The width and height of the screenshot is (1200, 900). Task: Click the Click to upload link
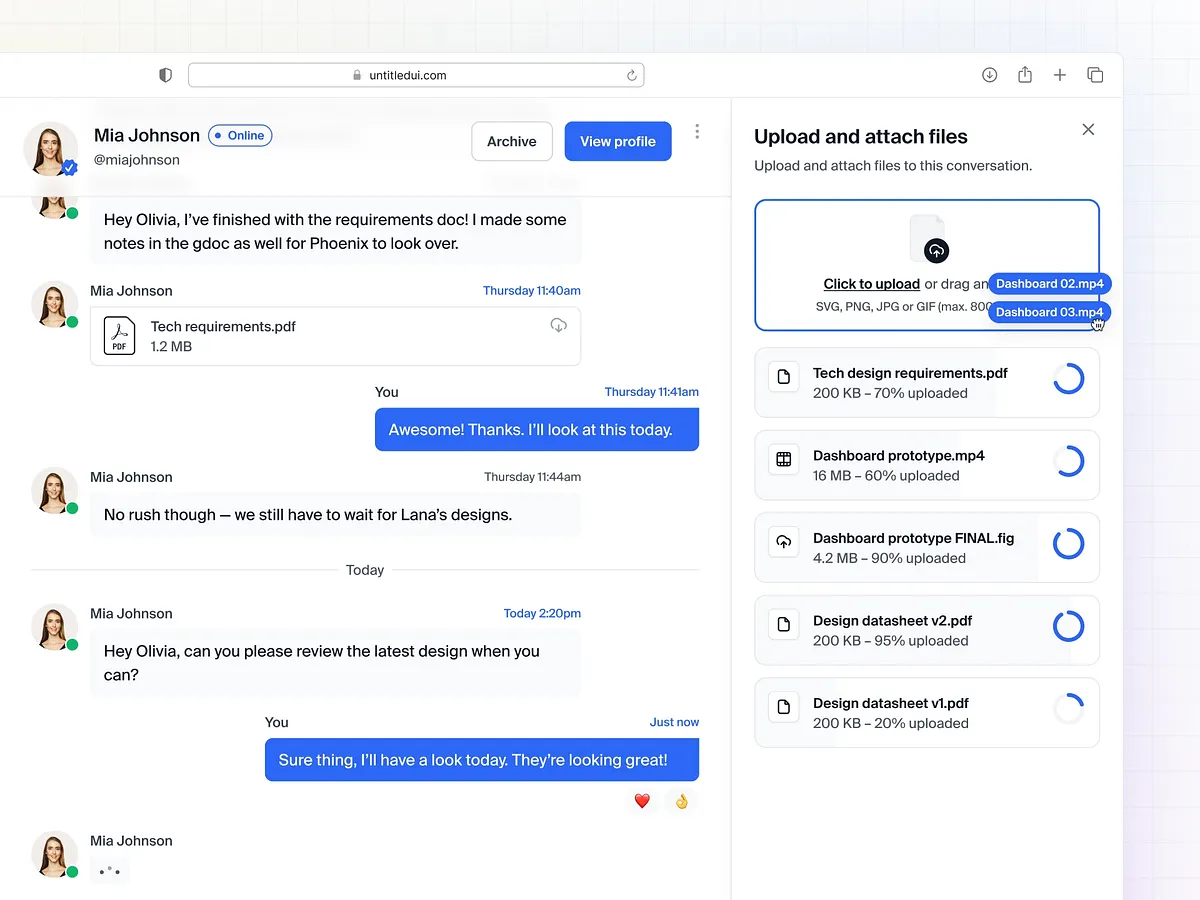pos(872,284)
